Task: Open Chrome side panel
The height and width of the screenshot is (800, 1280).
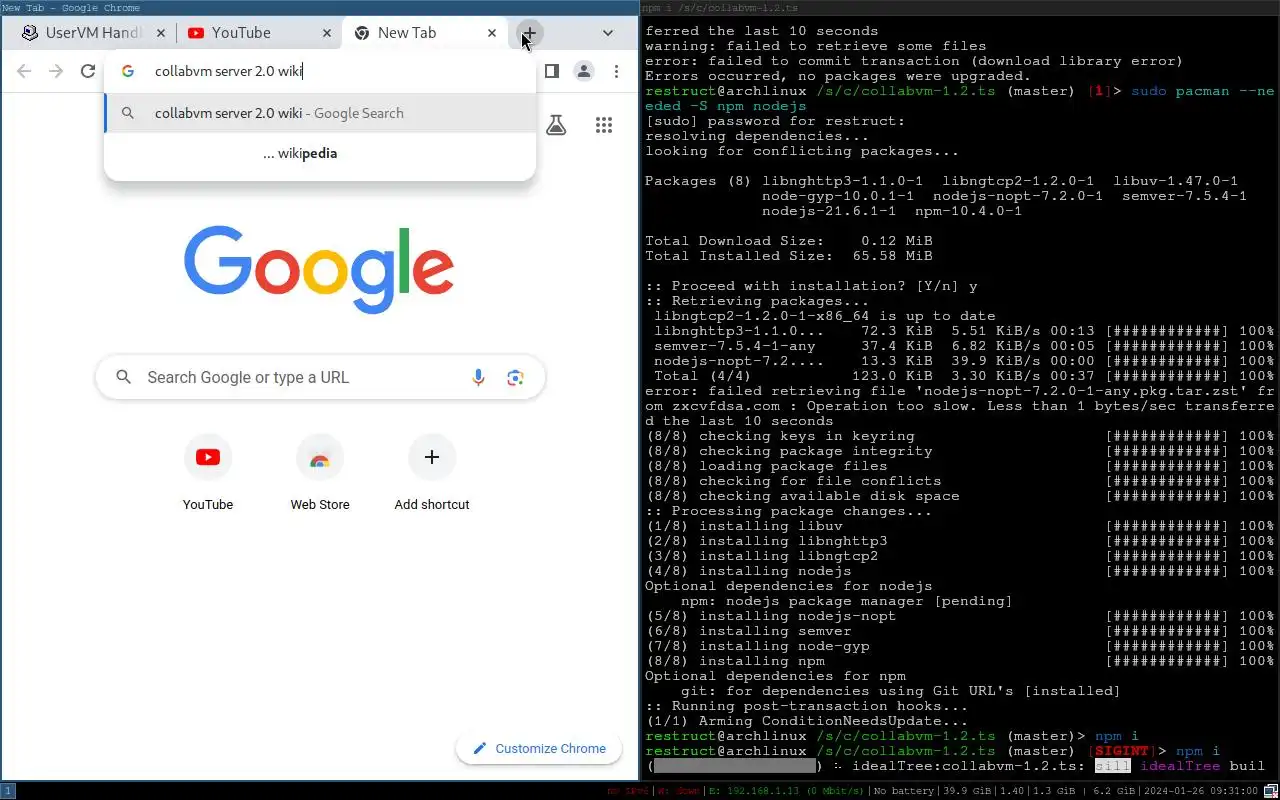Action: tap(551, 71)
